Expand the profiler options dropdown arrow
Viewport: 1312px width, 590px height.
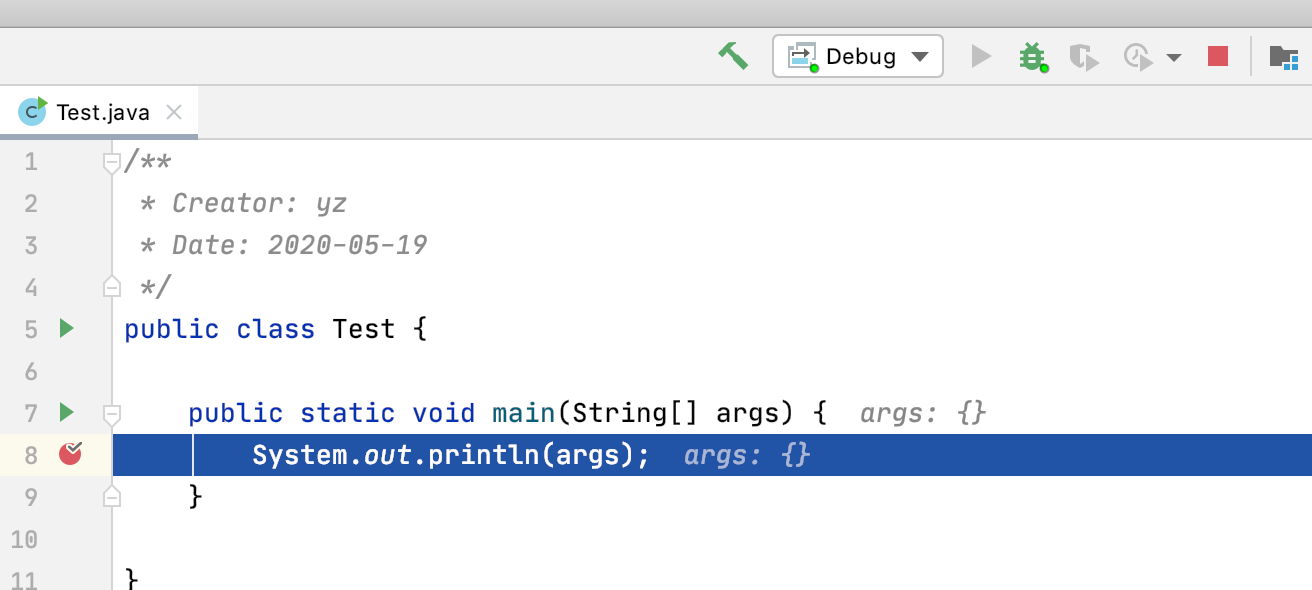coord(1174,57)
